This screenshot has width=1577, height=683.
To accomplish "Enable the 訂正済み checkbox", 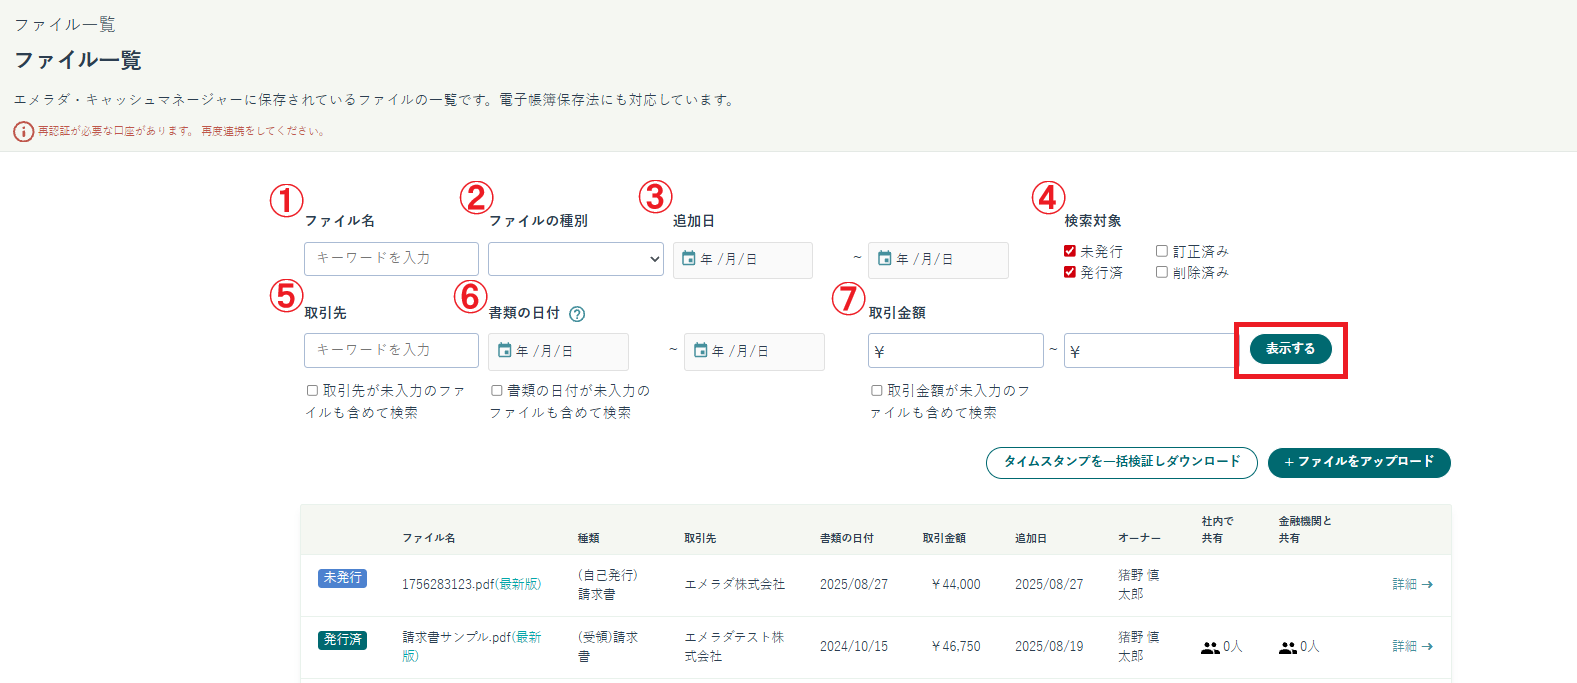I will pos(1162,251).
